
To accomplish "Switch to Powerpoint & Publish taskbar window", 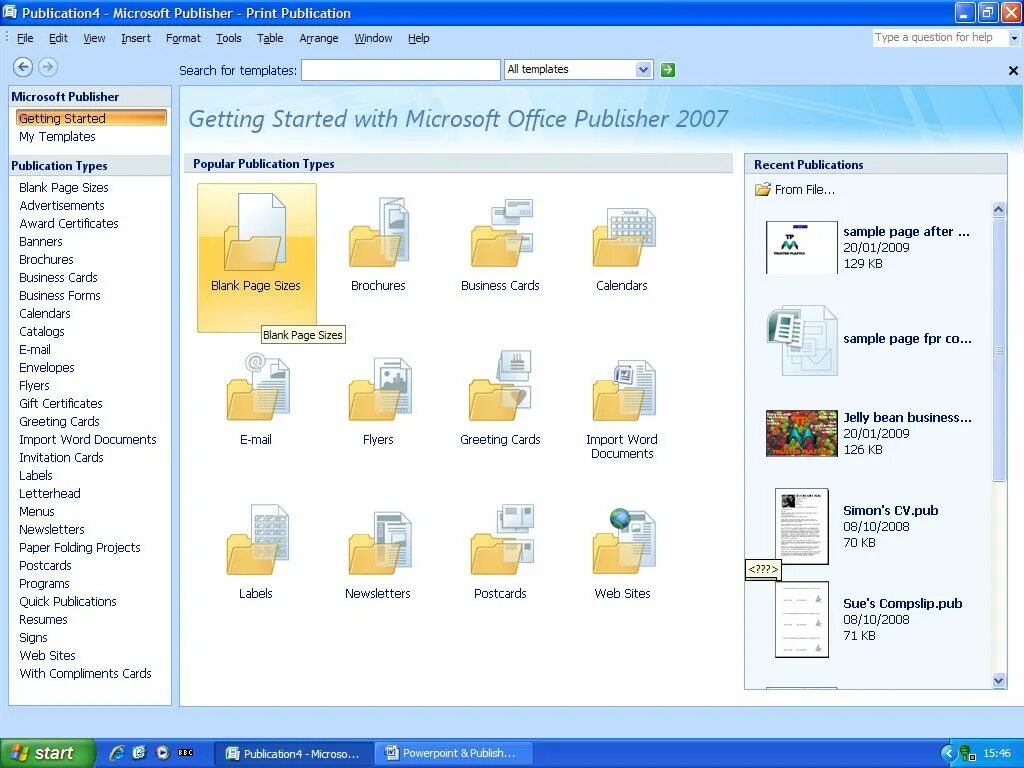I will coord(453,753).
